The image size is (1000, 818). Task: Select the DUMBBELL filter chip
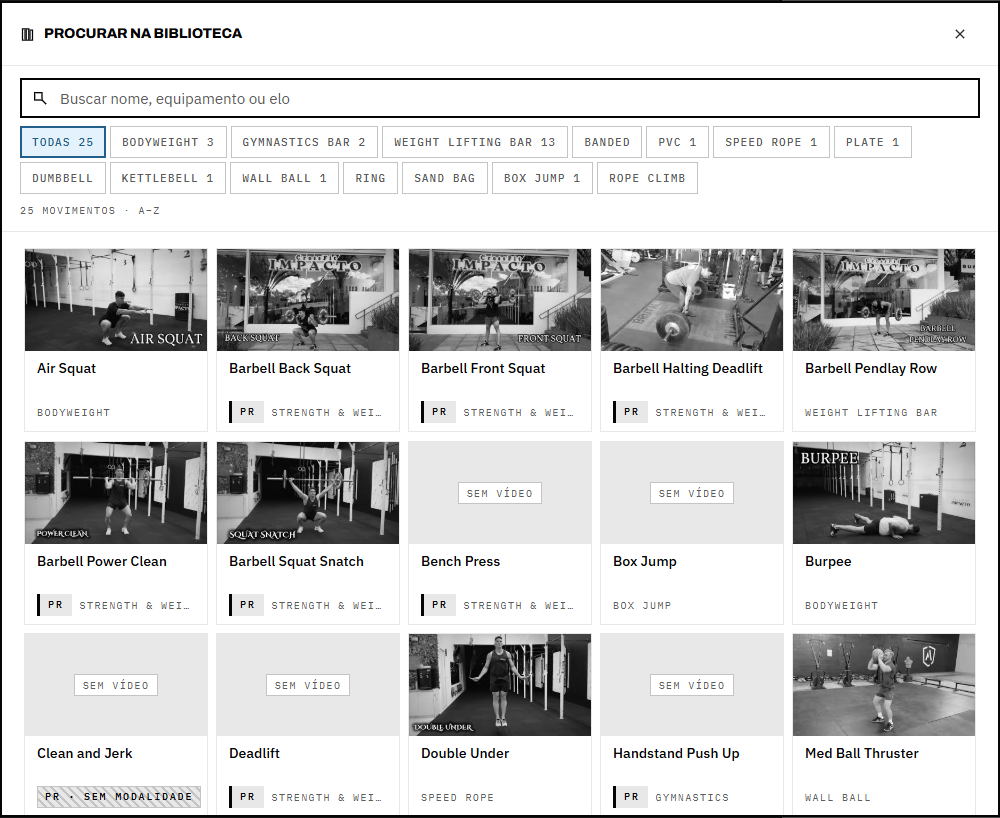(62, 178)
